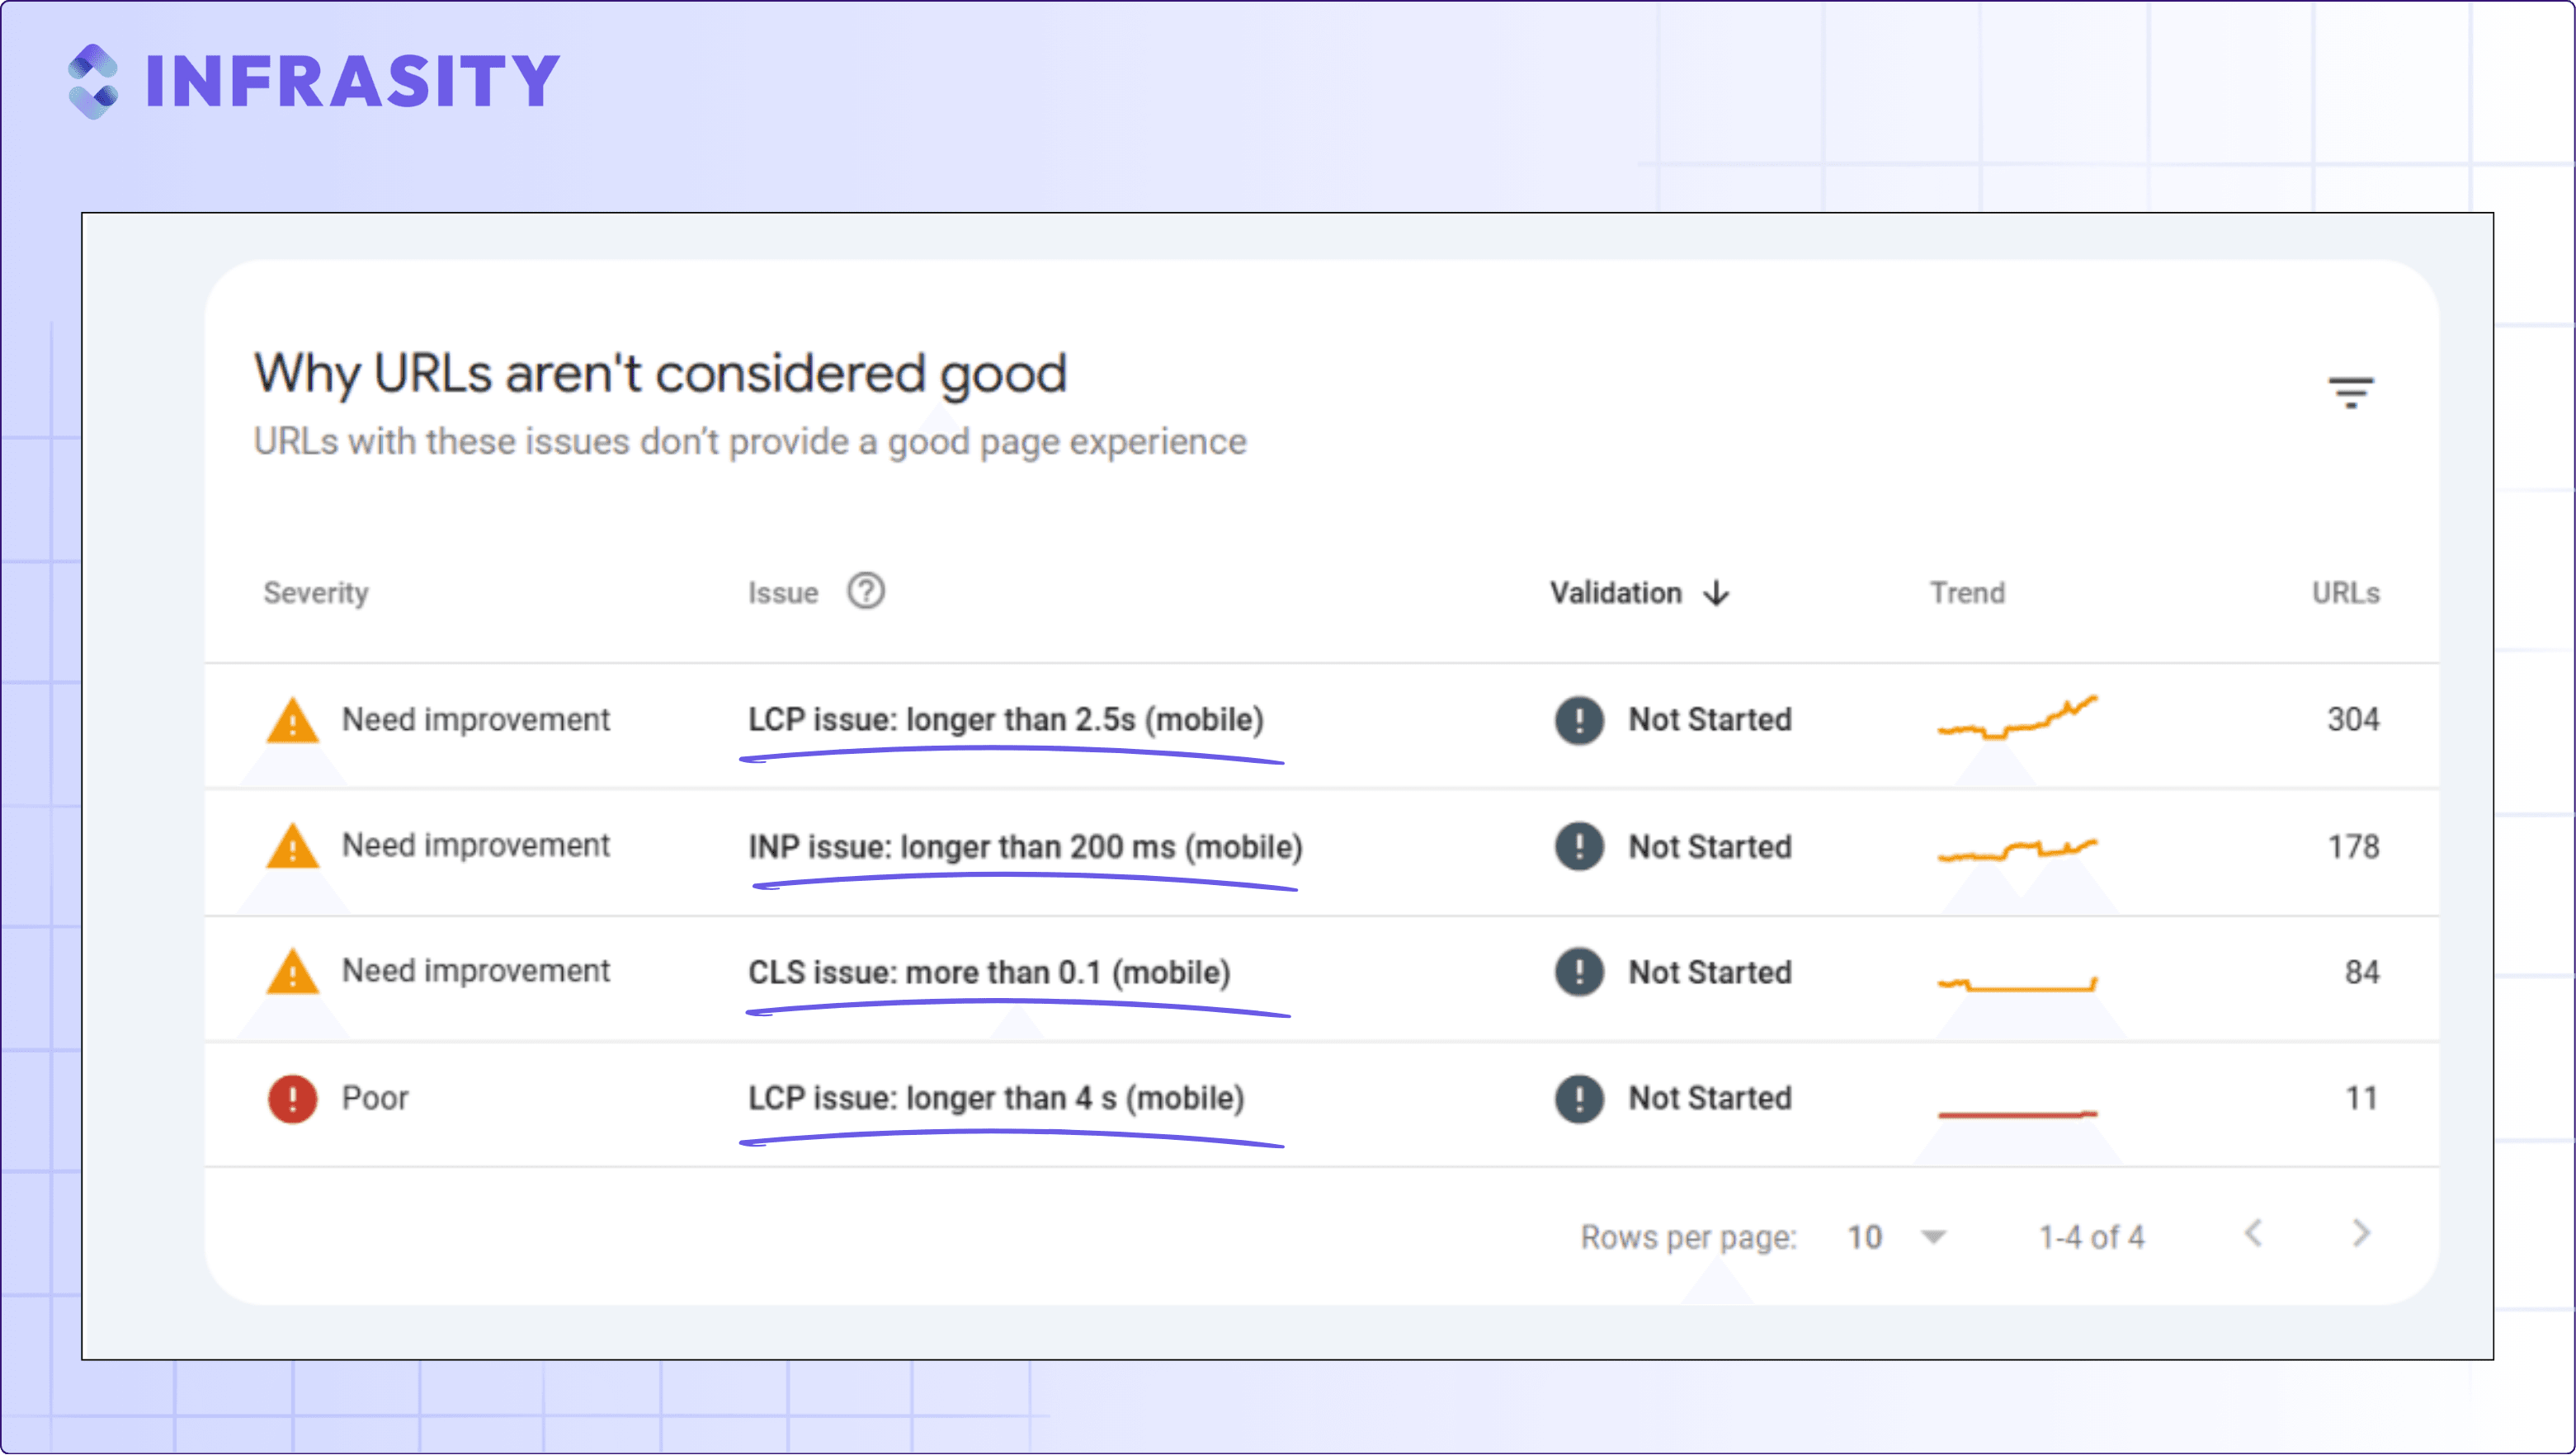The width and height of the screenshot is (2576, 1455).
Task: Click the red trend sparkline for Poor row
Action: pos(2017,1113)
